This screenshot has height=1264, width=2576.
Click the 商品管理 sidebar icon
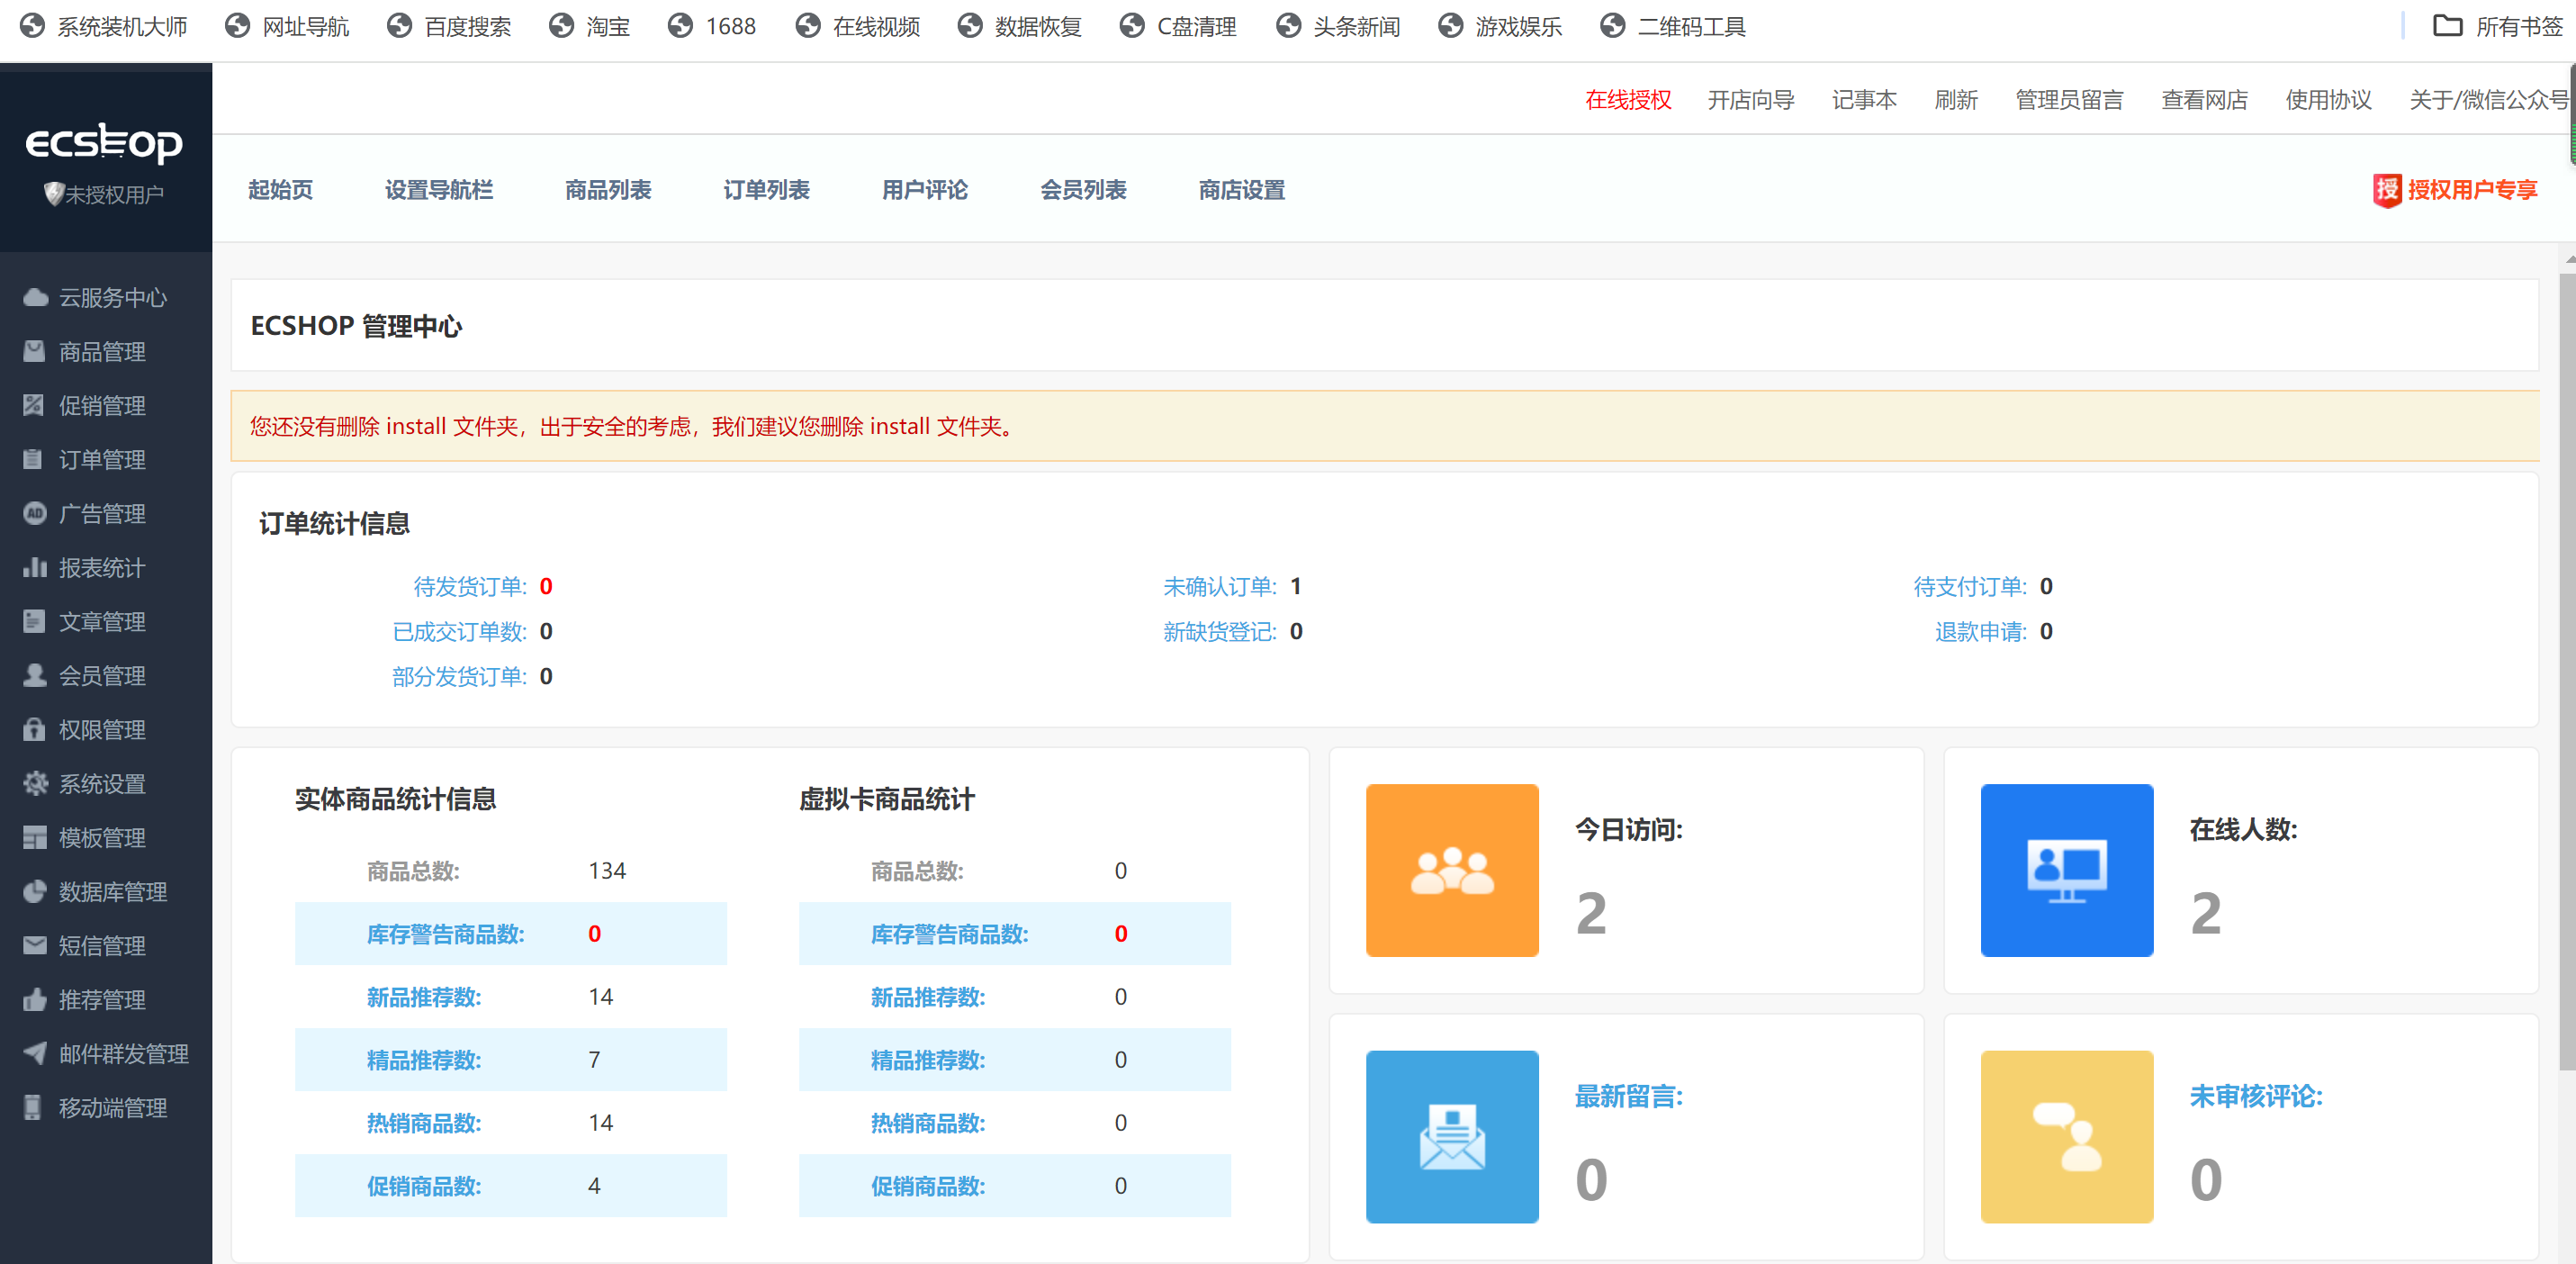(x=35, y=351)
